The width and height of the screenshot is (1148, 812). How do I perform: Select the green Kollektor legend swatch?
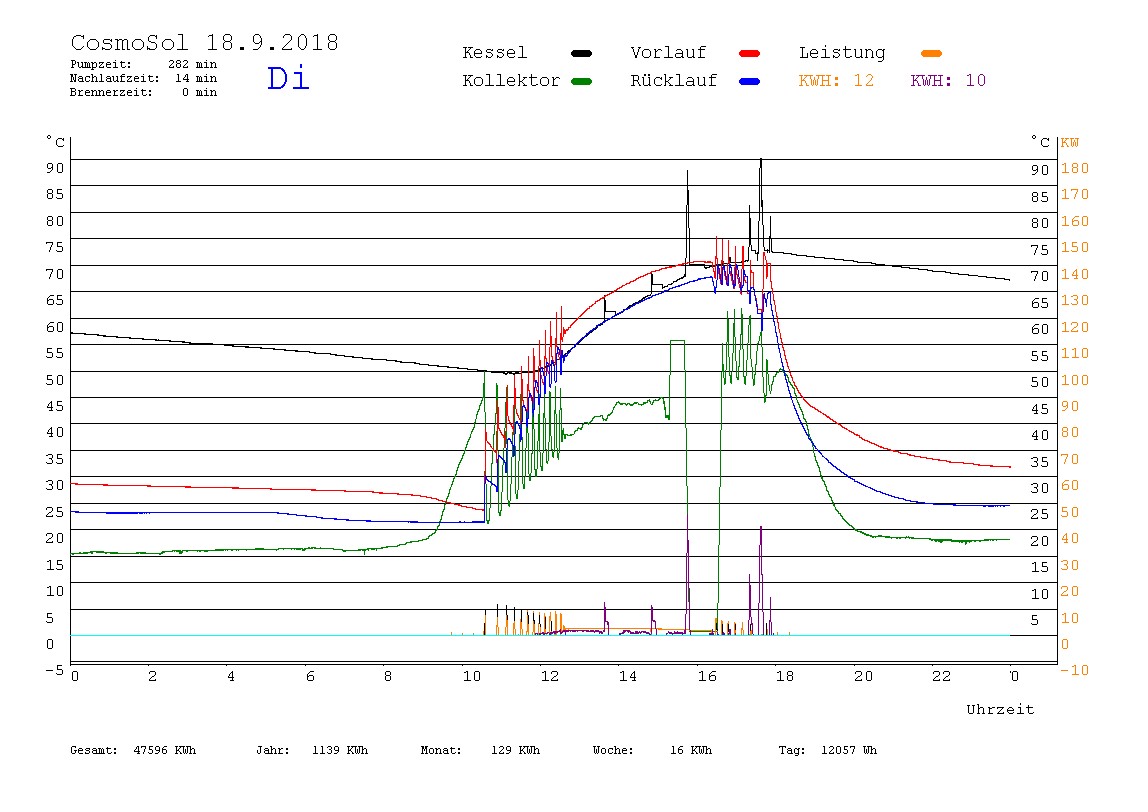581,81
